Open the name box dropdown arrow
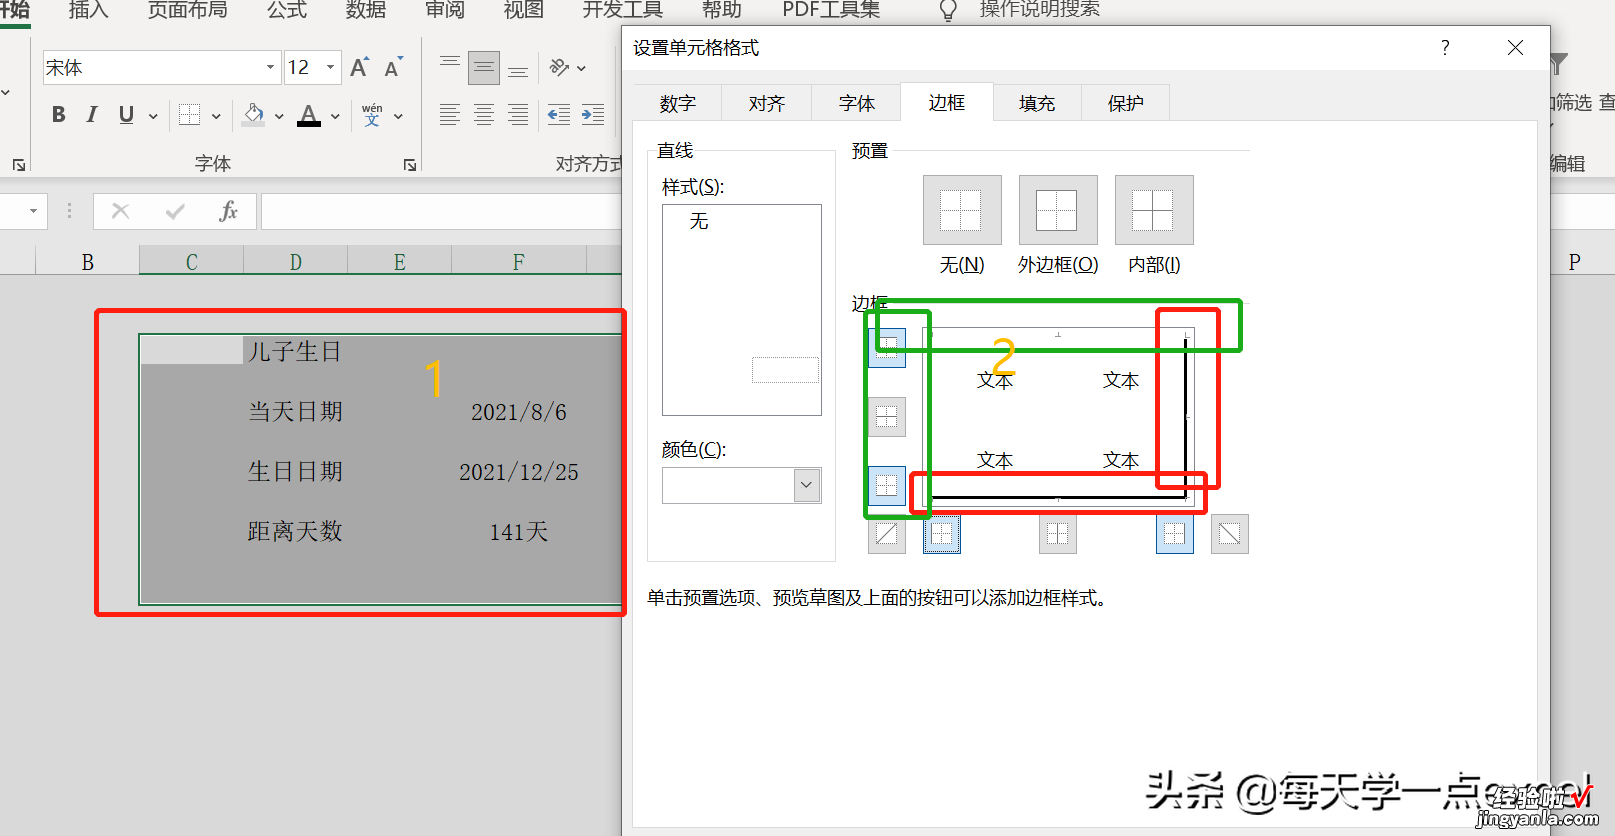This screenshot has width=1615, height=836. 33,211
